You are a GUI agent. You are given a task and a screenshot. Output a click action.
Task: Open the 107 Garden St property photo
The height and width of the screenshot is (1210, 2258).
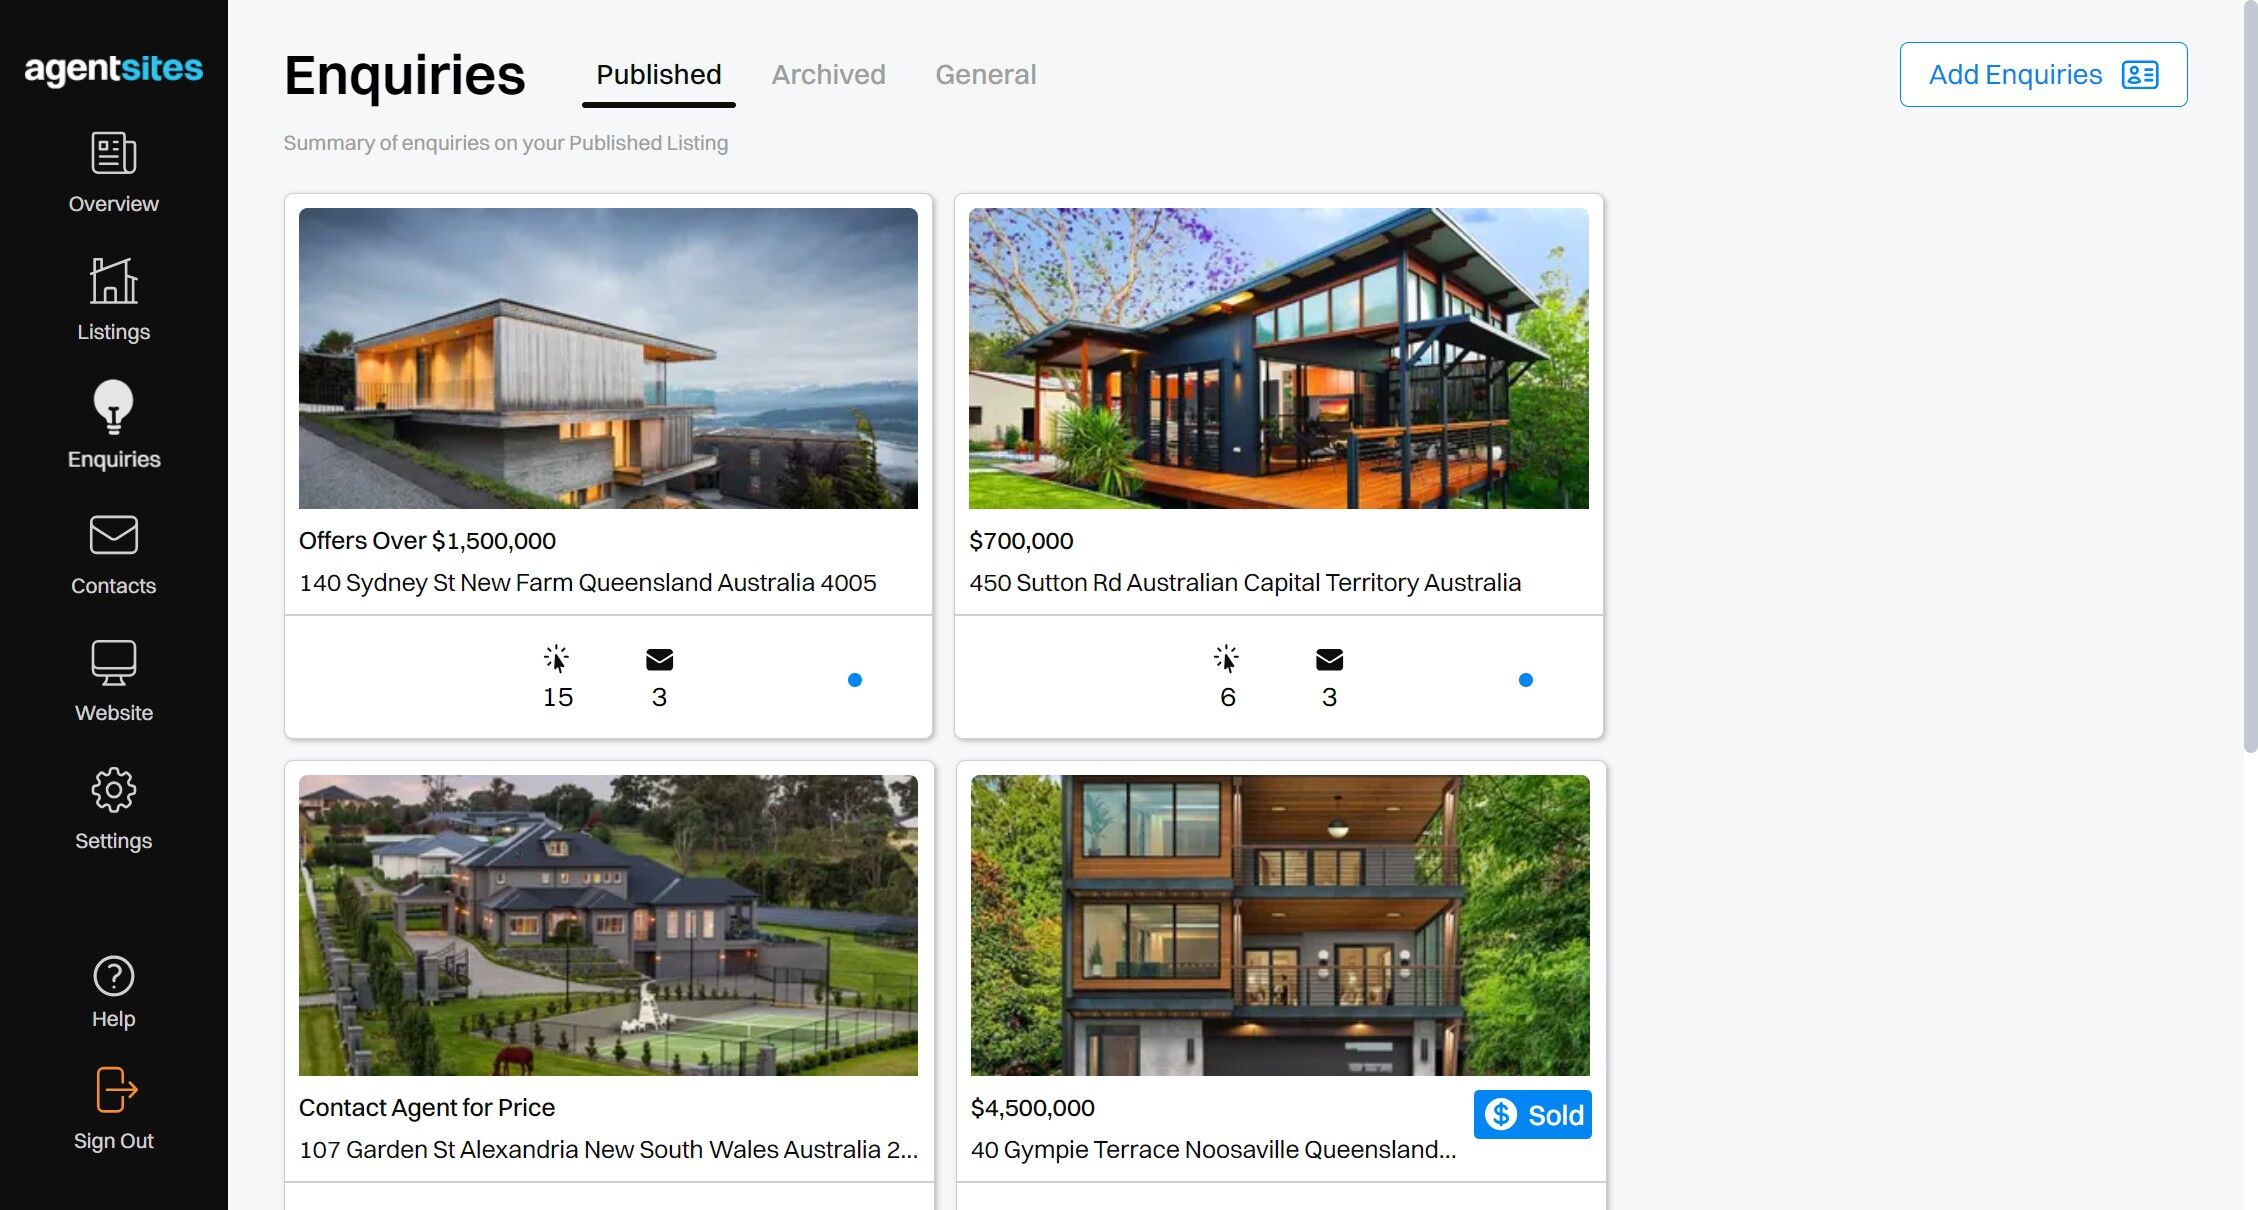coord(608,925)
